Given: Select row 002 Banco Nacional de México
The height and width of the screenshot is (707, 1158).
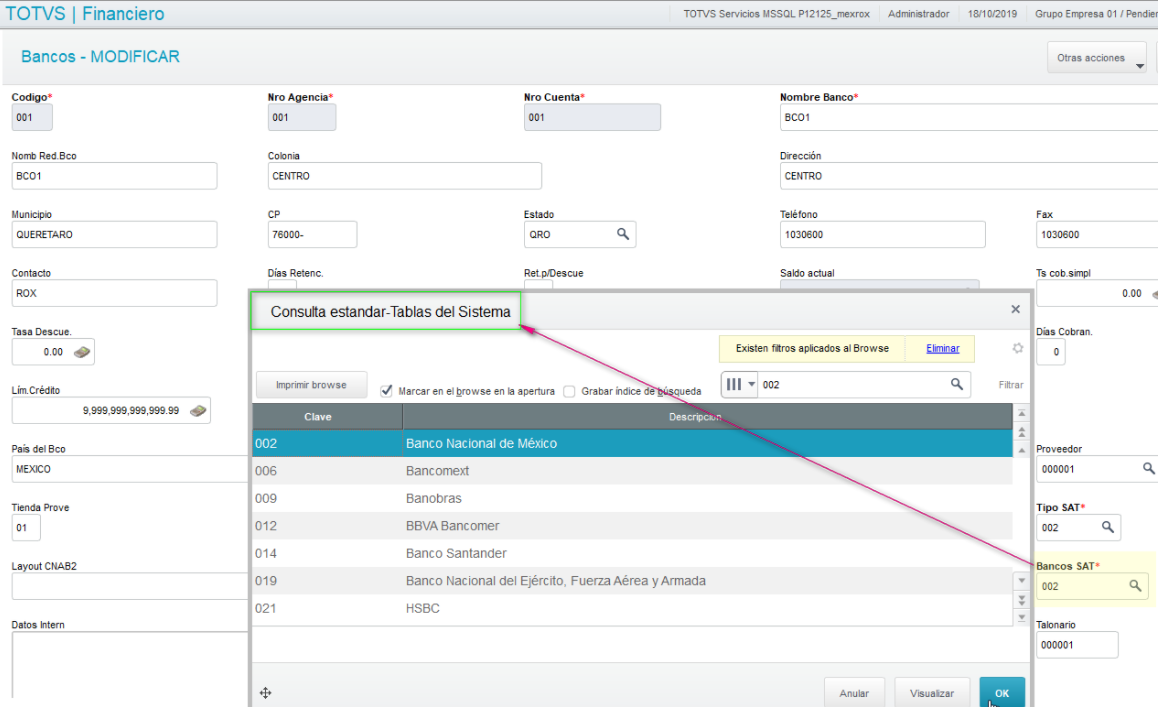Looking at the screenshot, I should click(x=632, y=443).
